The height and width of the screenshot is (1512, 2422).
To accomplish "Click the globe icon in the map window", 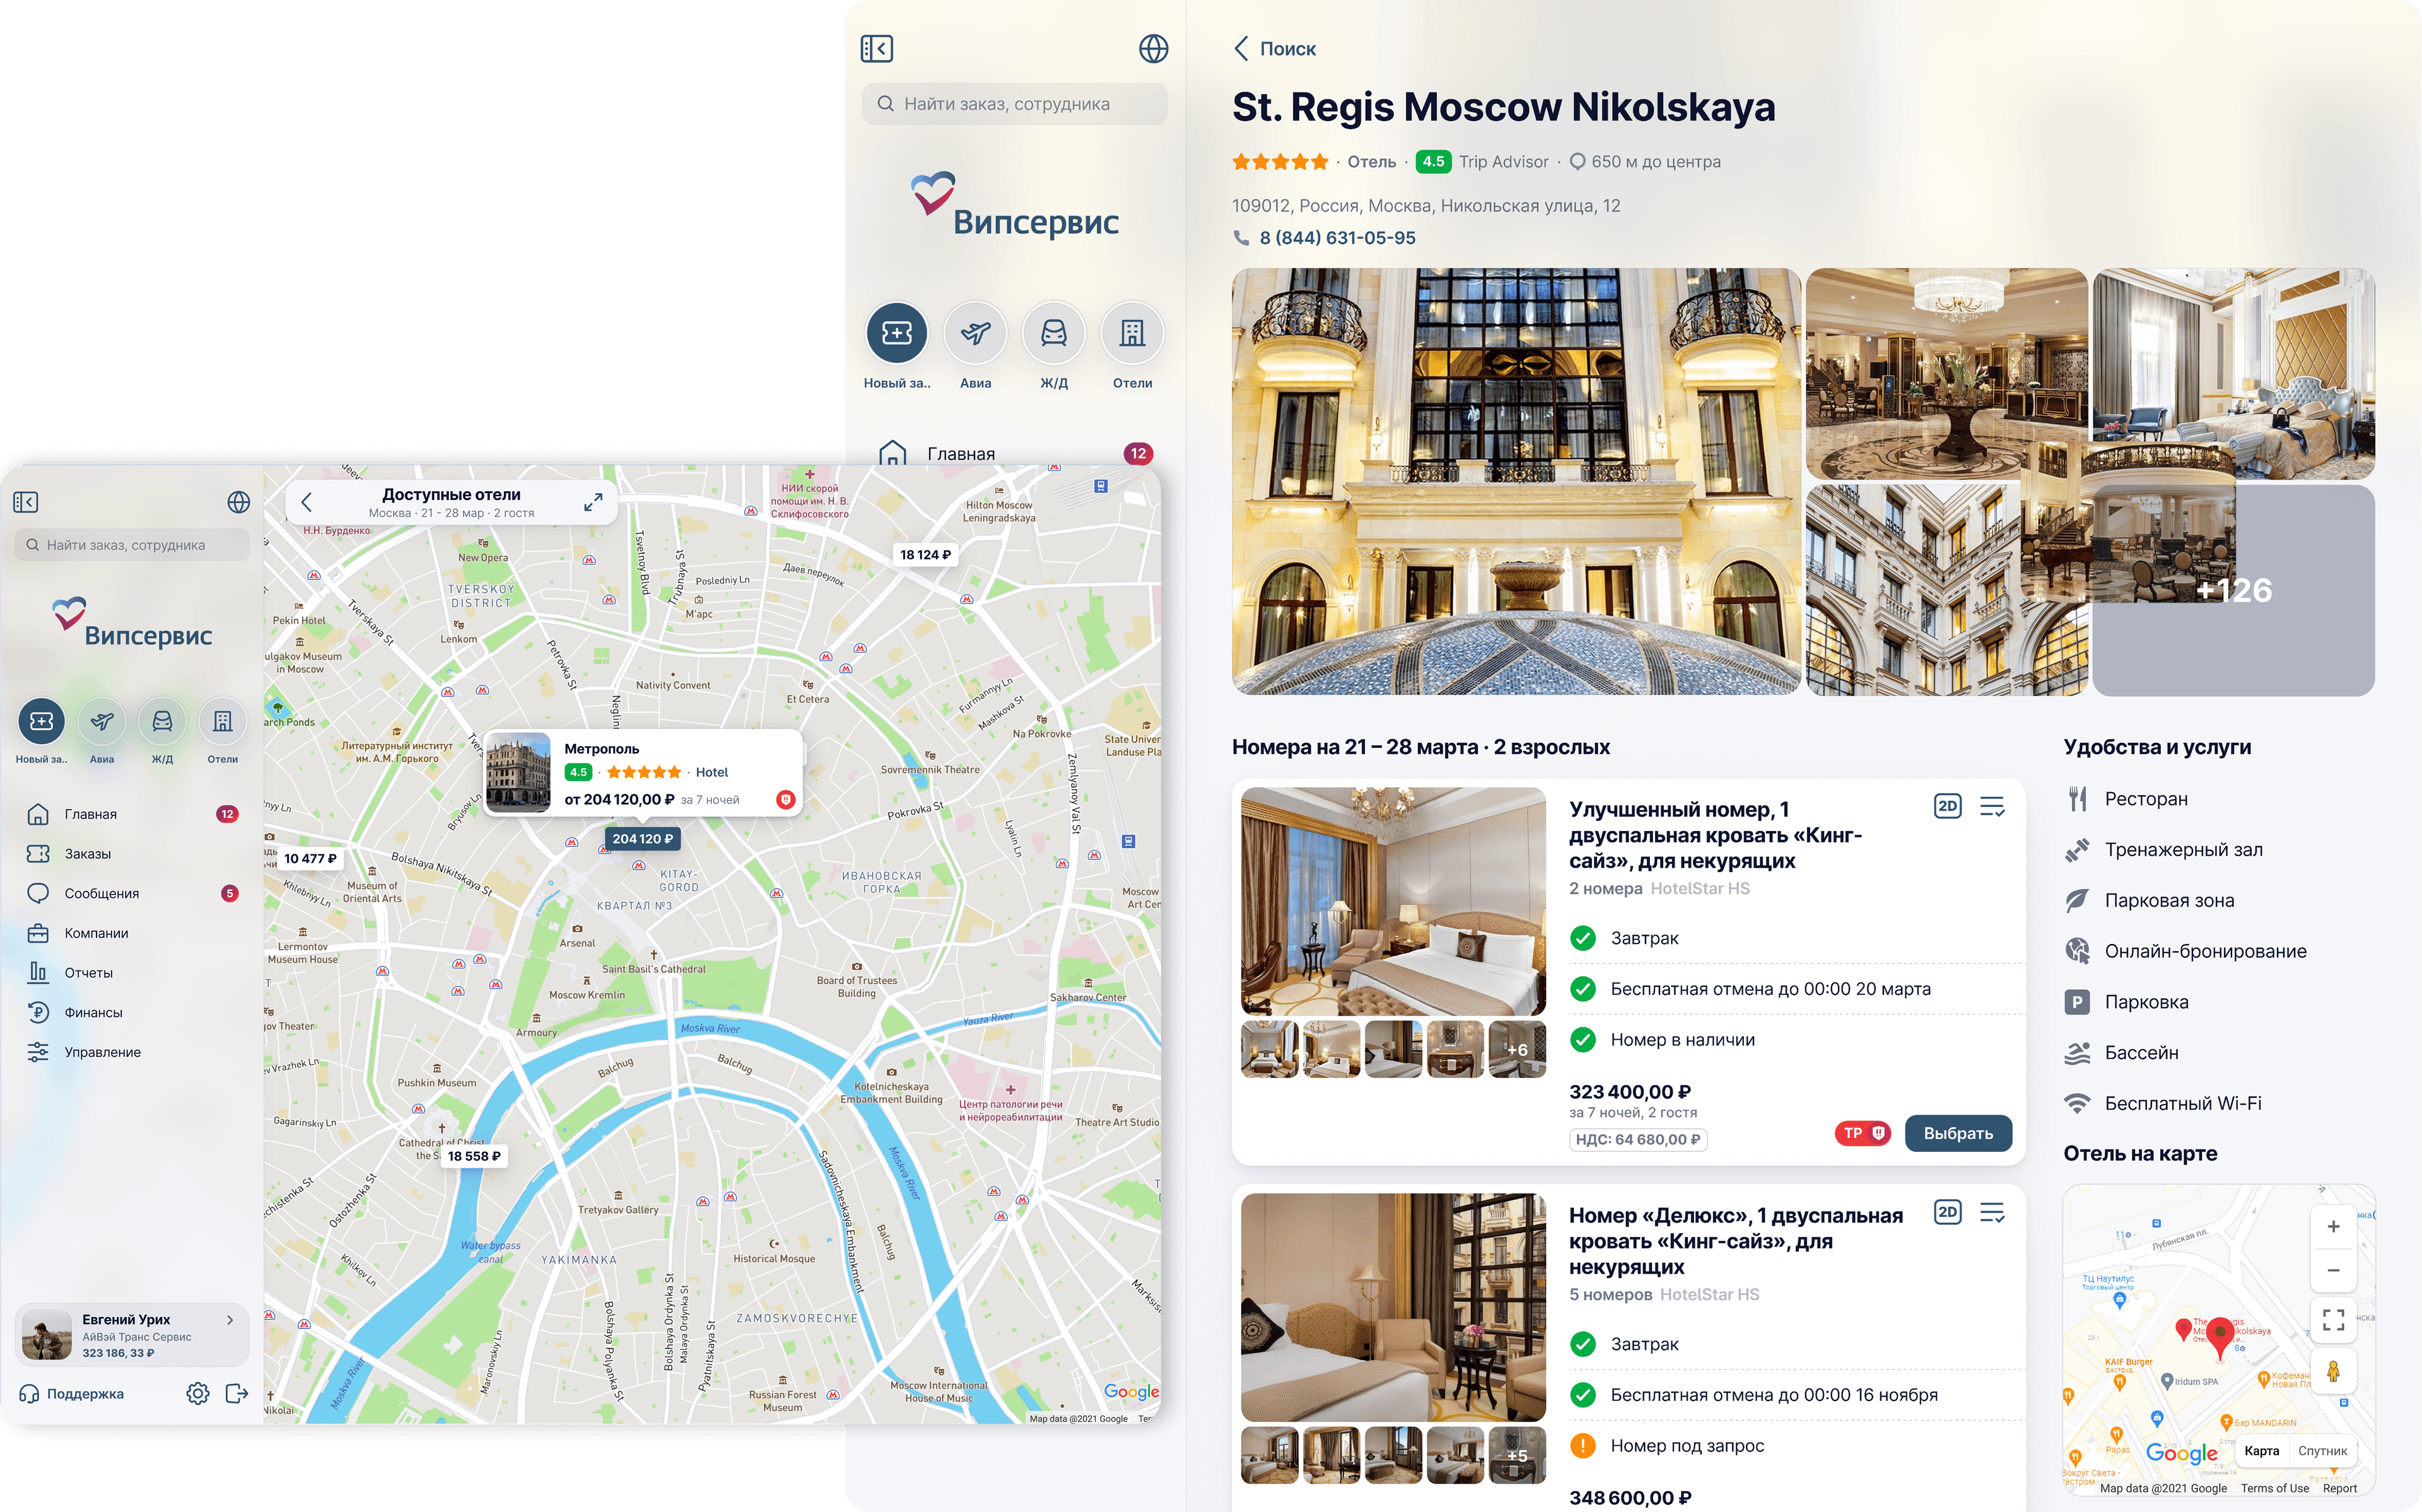I will (238, 502).
